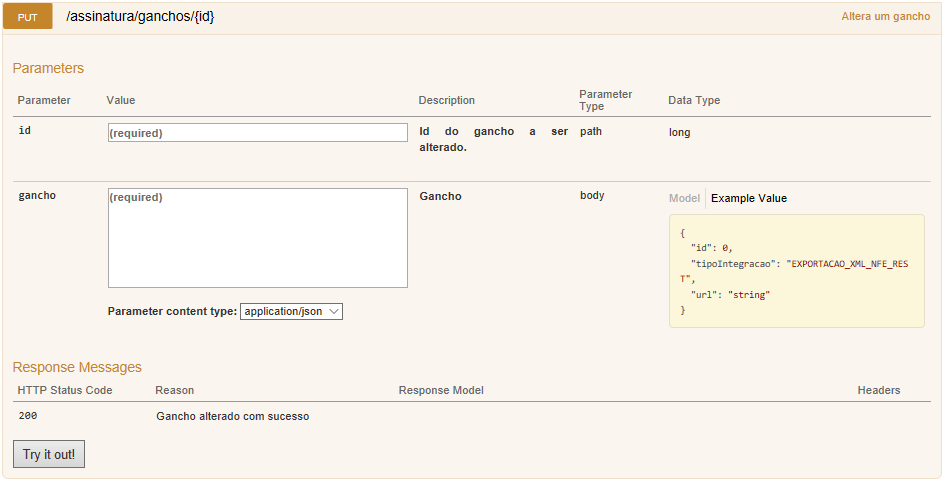The image size is (945, 483).
Task: Click the 'gancho' parameter name label
Action: click(37, 196)
